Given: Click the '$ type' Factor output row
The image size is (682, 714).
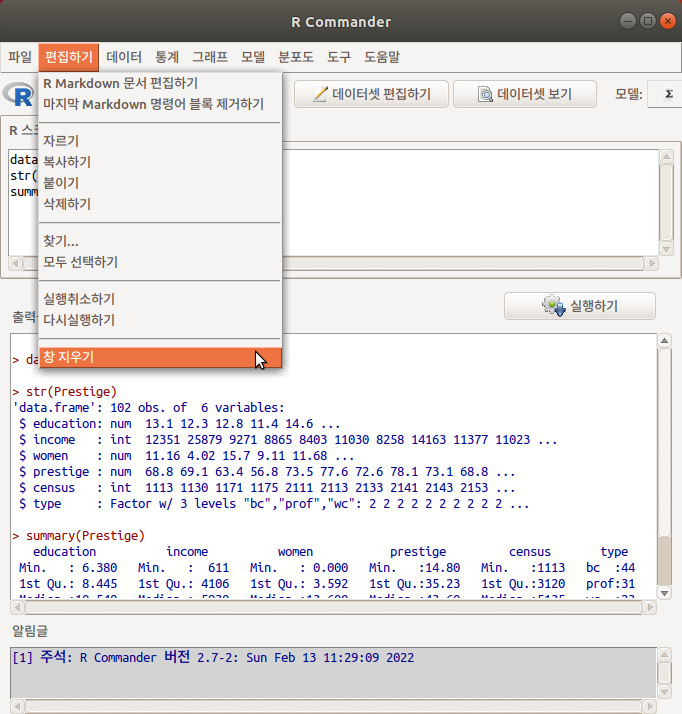Looking at the screenshot, I should tap(274, 504).
